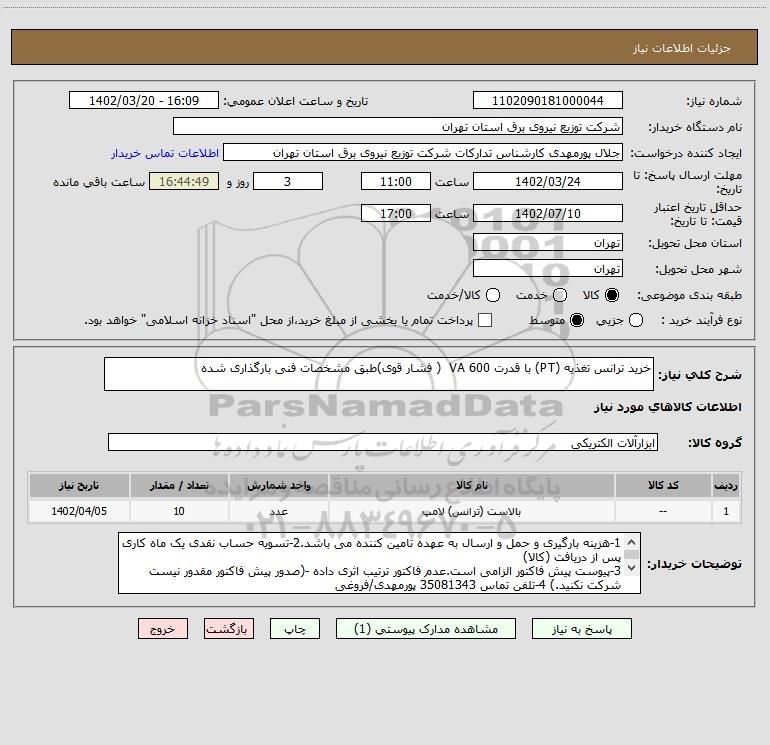Choose the متوسط purchase process option
The width and height of the screenshot is (770, 745).
click(x=577, y=320)
